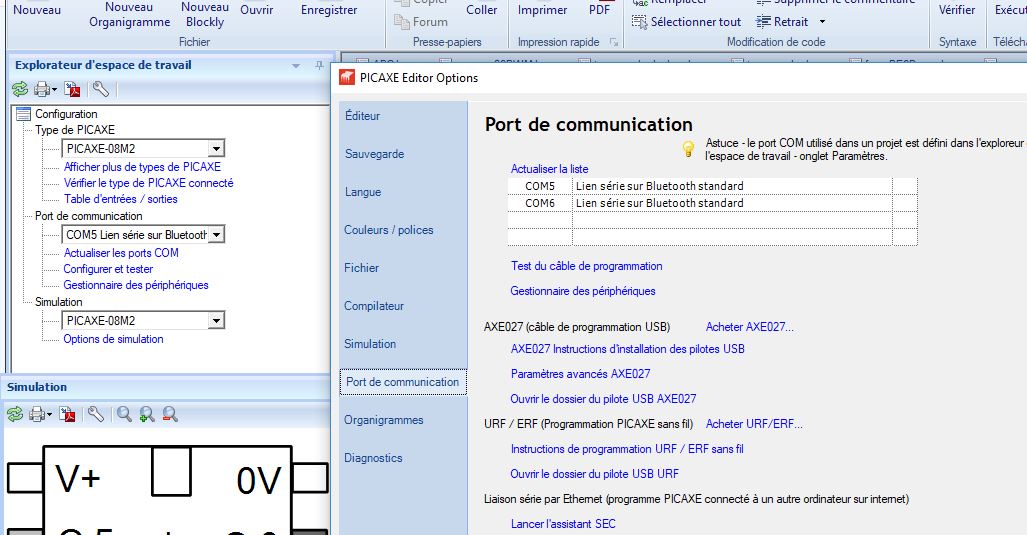Click Configurer et tester link
The width and height of the screenshot is (1027, 535).
[x=108, y=269]
